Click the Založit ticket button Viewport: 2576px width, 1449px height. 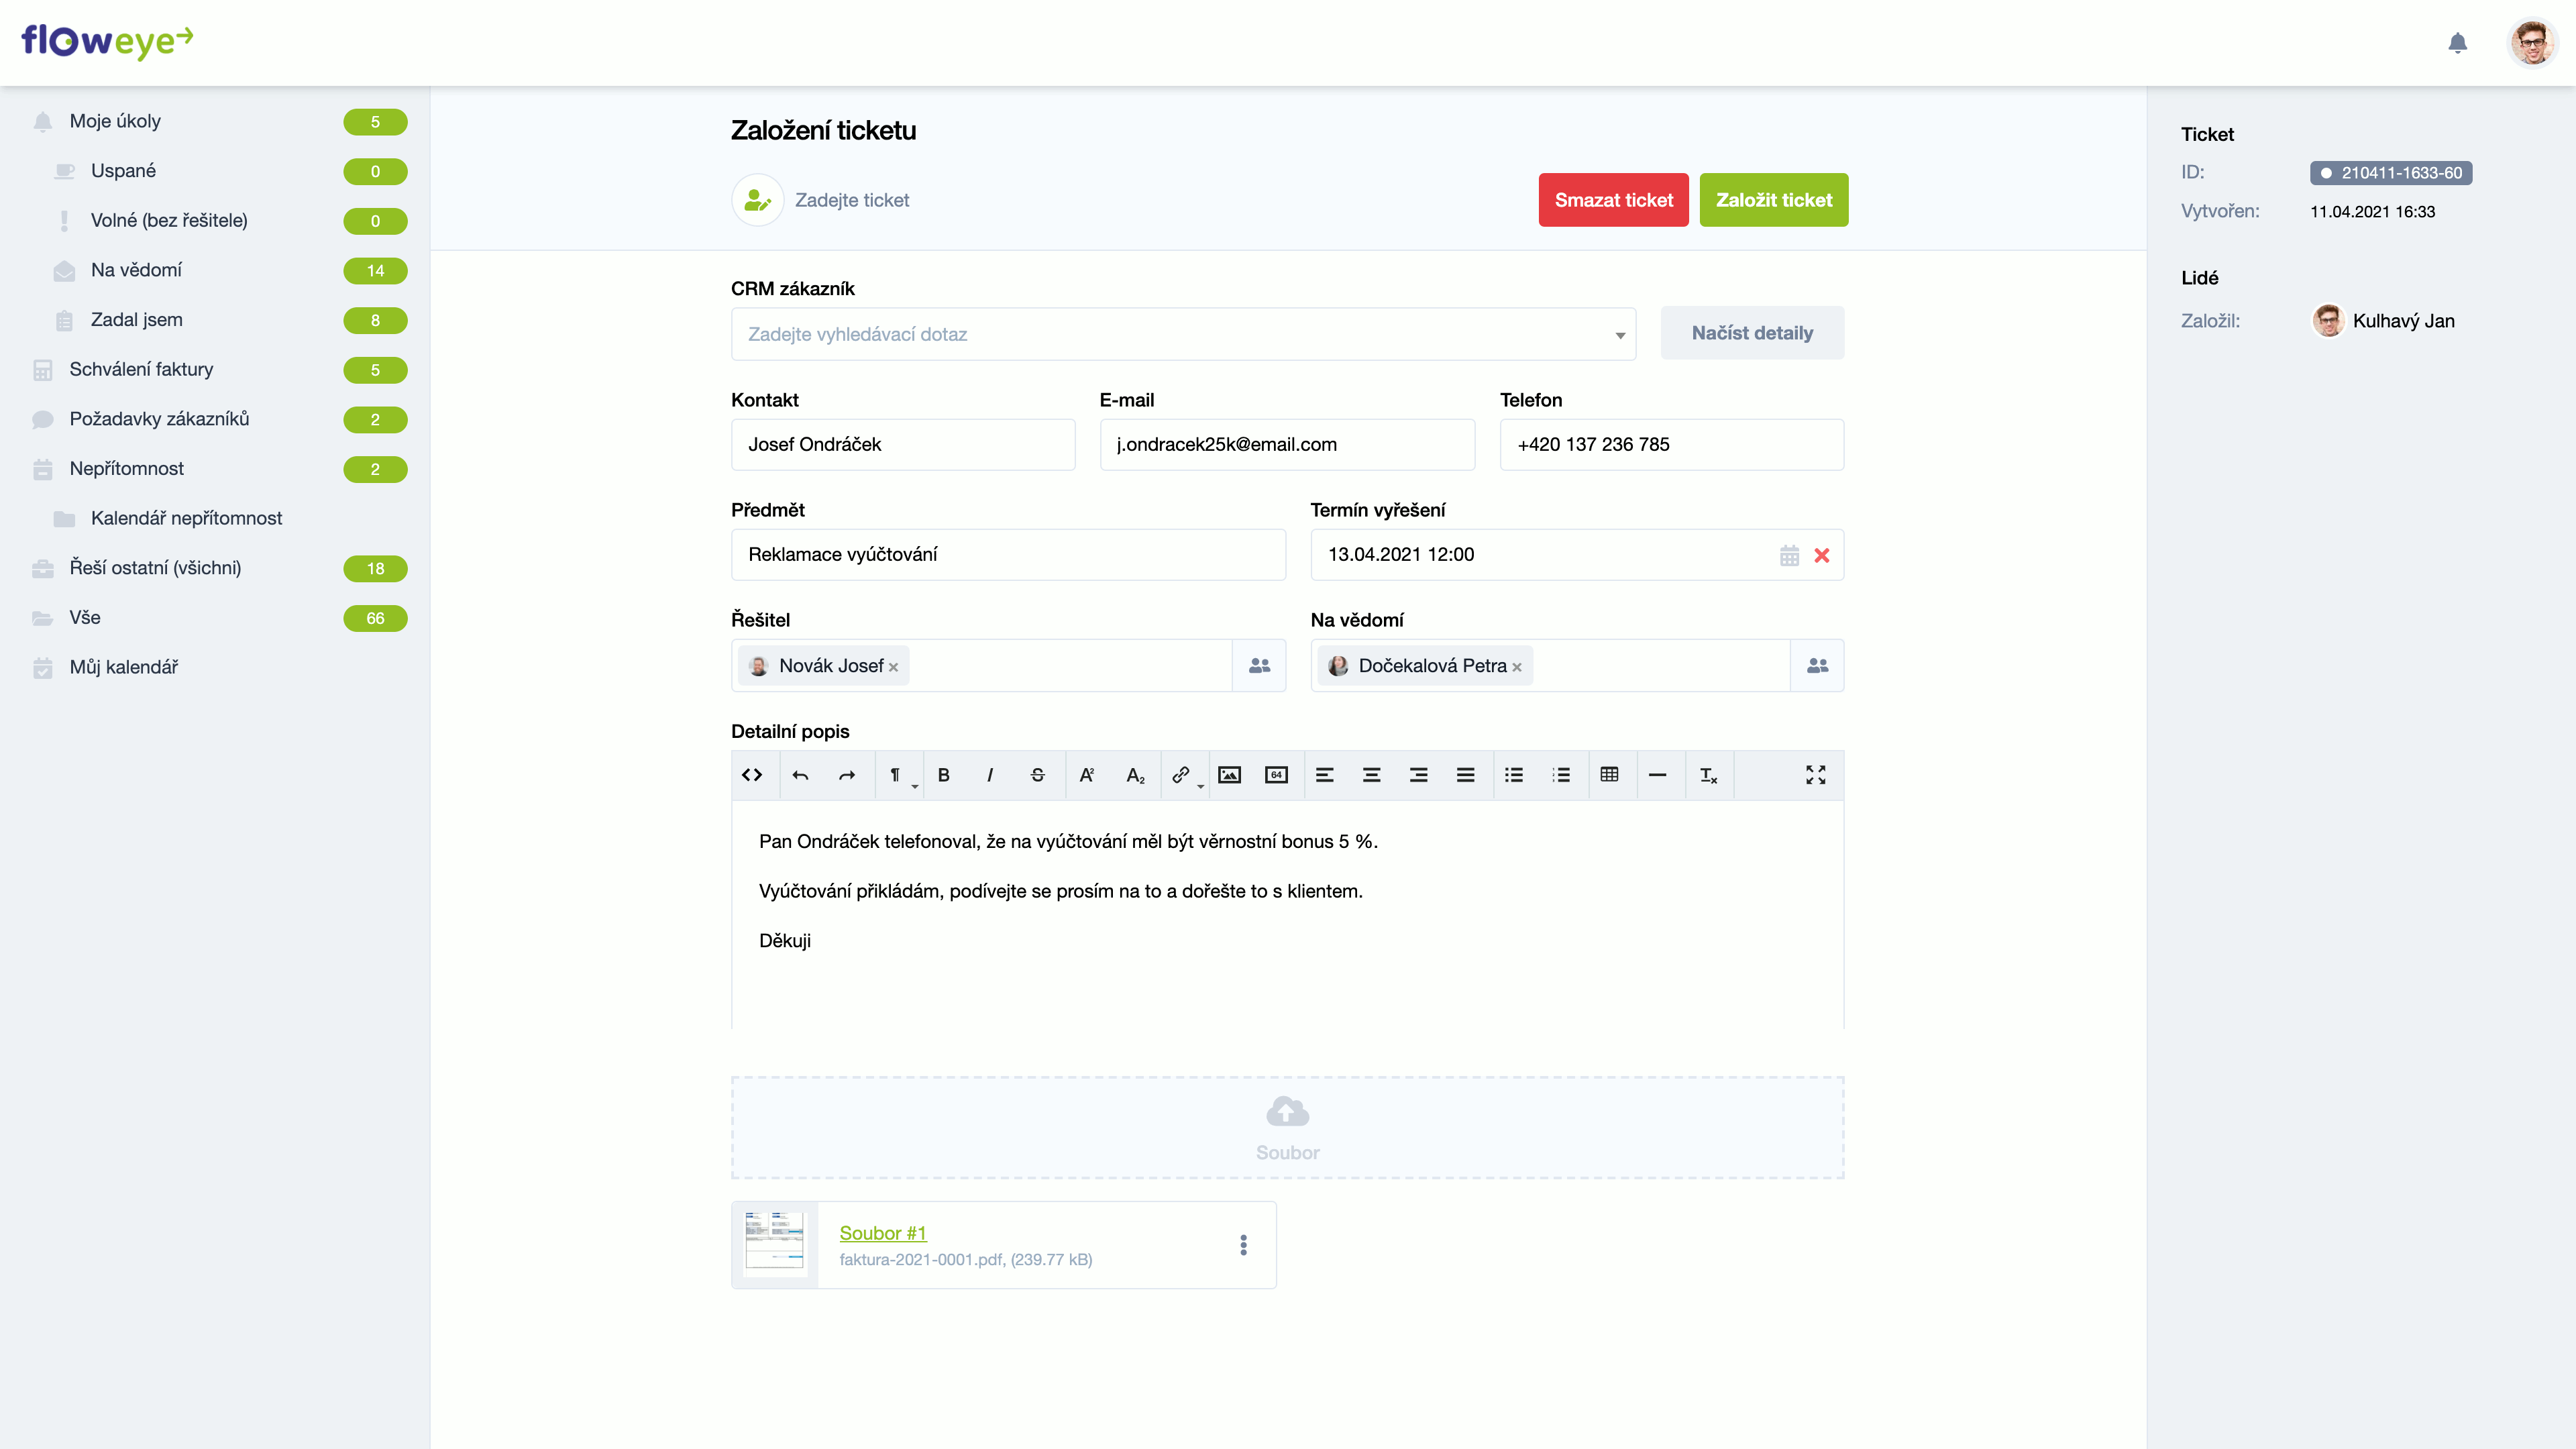pos(1773,200)
